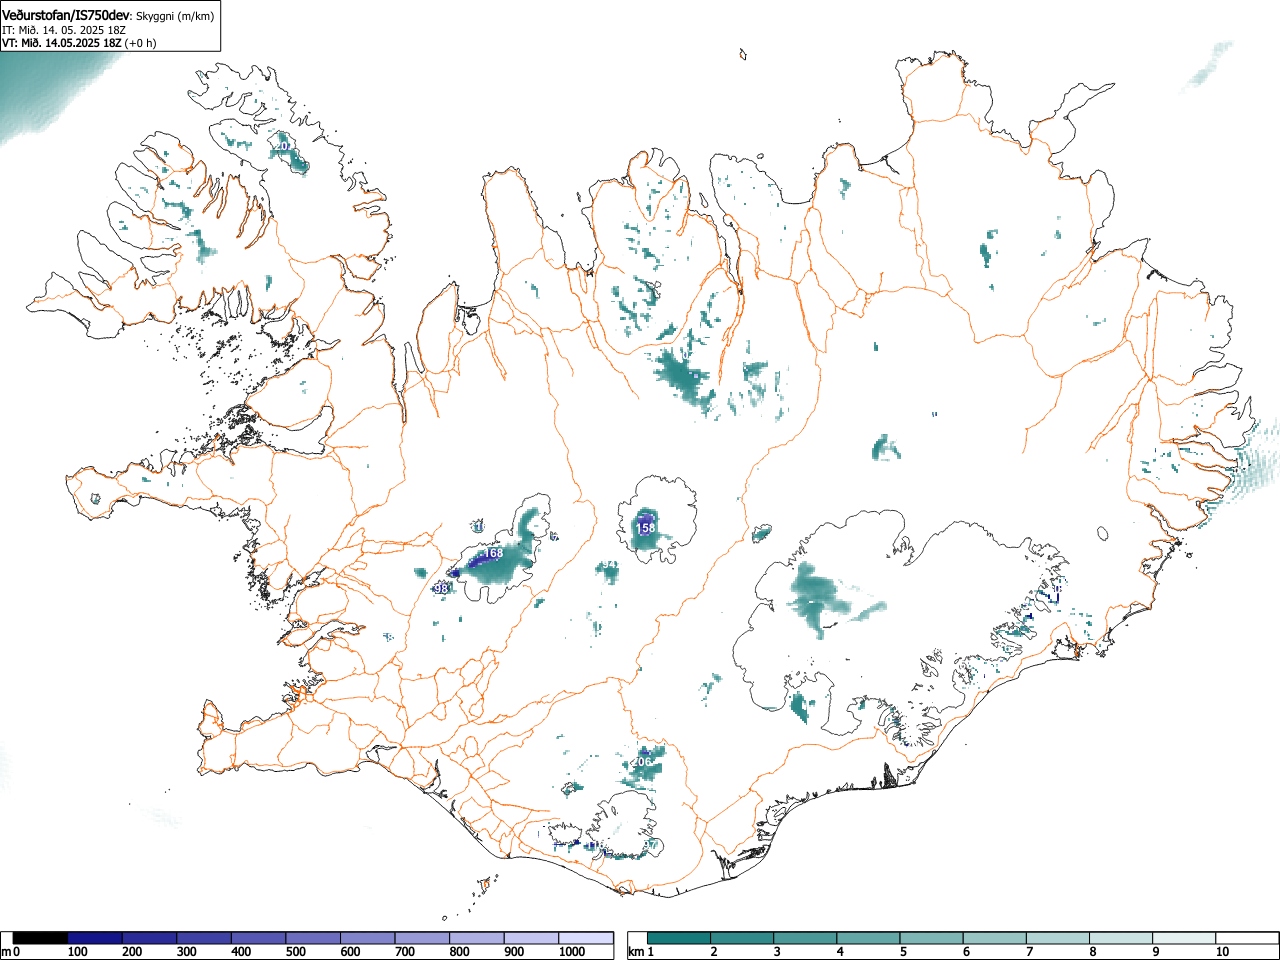Select the 7–8 km pale teal segment
Screen dimensions: 1280x960
(1057, 938)
